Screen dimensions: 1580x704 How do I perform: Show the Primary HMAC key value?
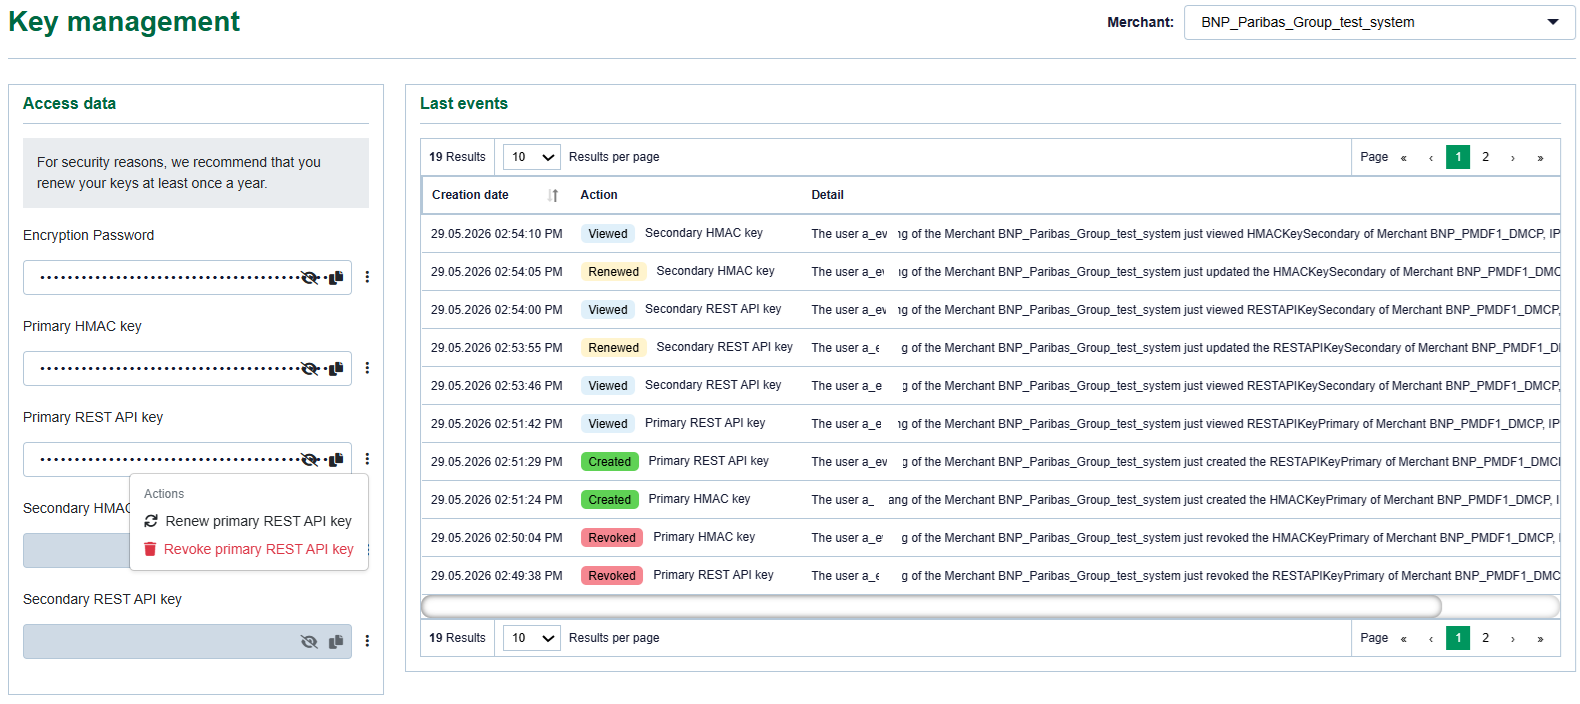coord(310,369)
